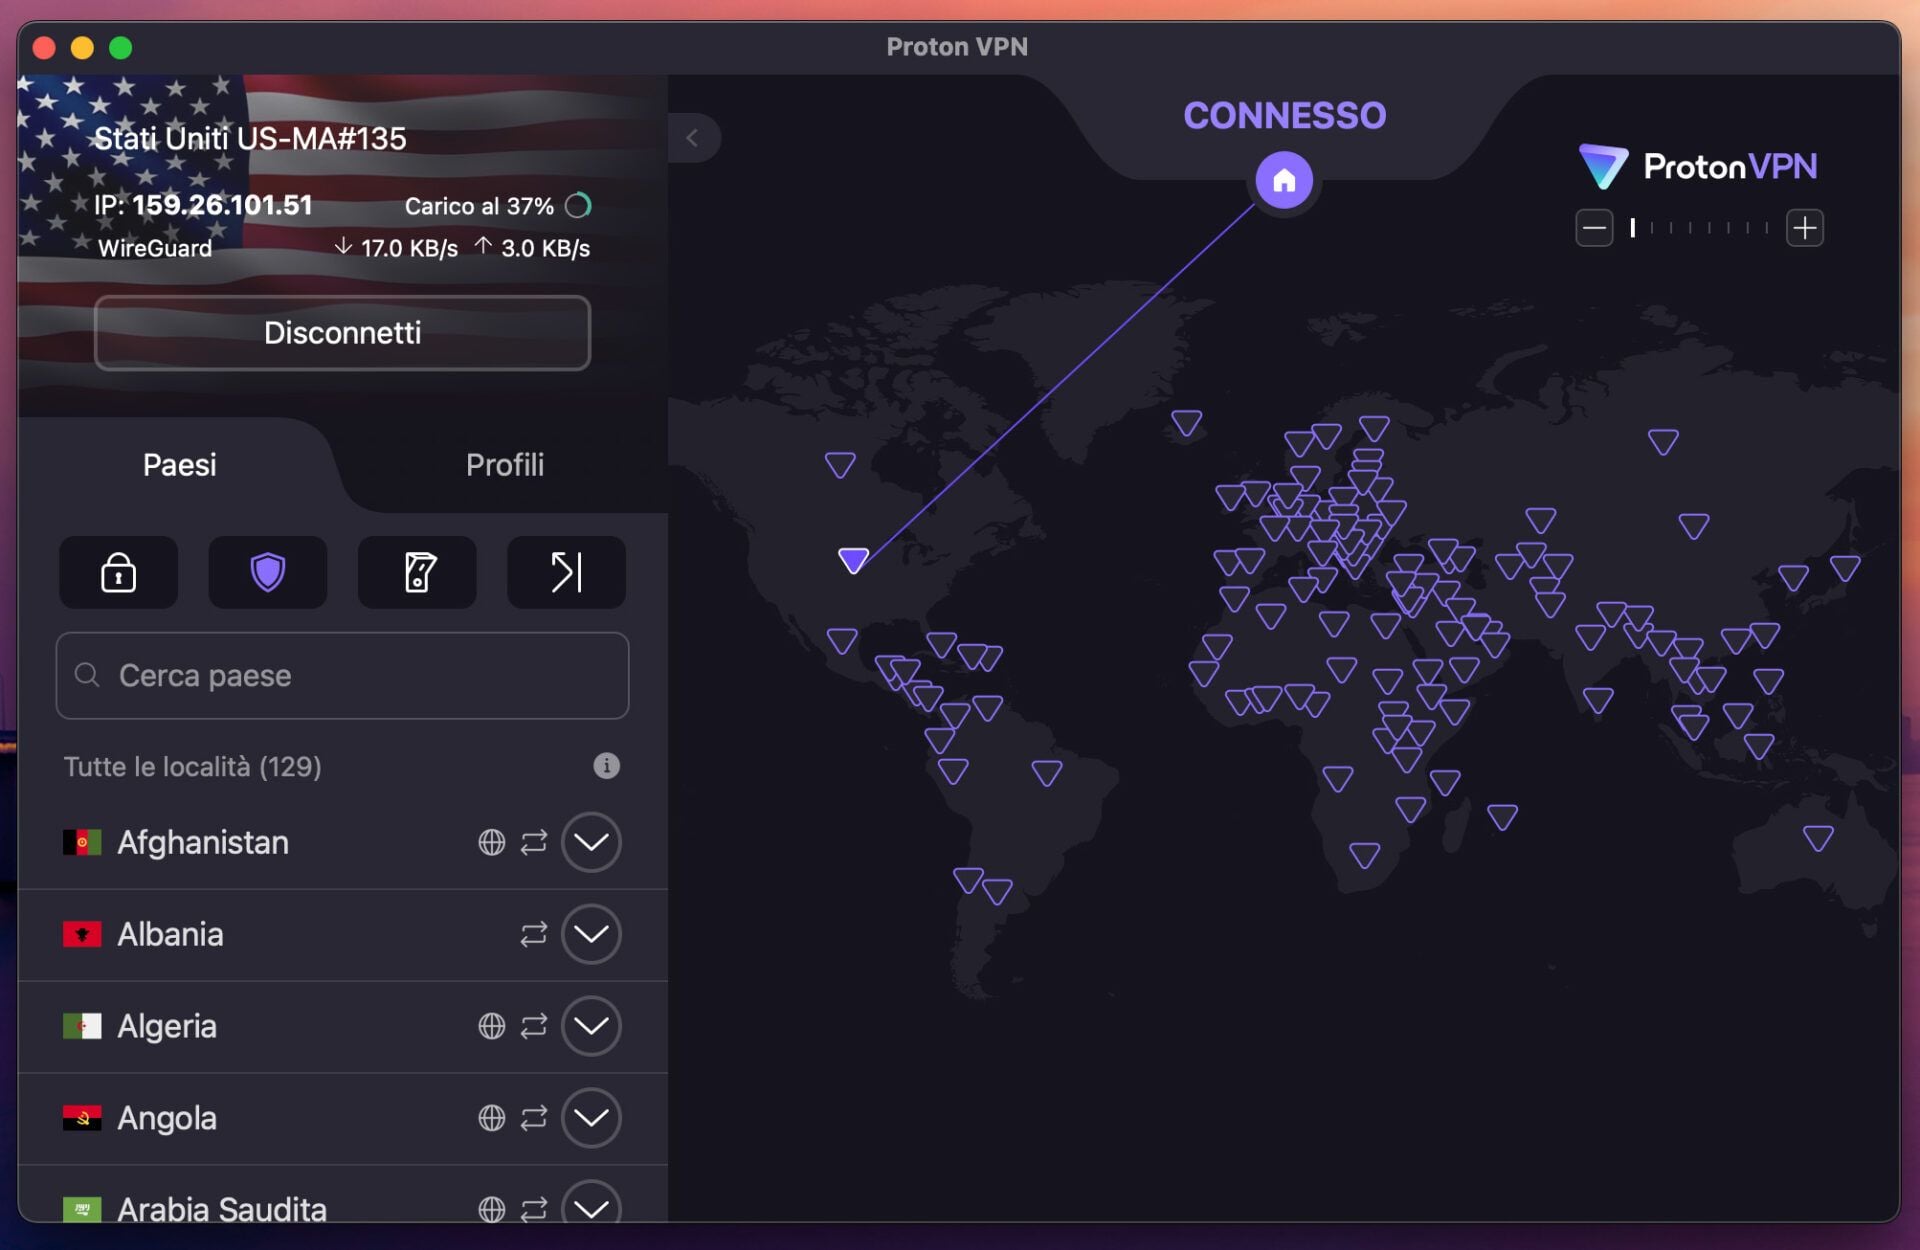Image resolution: width=1920 pixels, height=1250 pixels.
Task: Switch to the Profili tab
Action: 505,464
